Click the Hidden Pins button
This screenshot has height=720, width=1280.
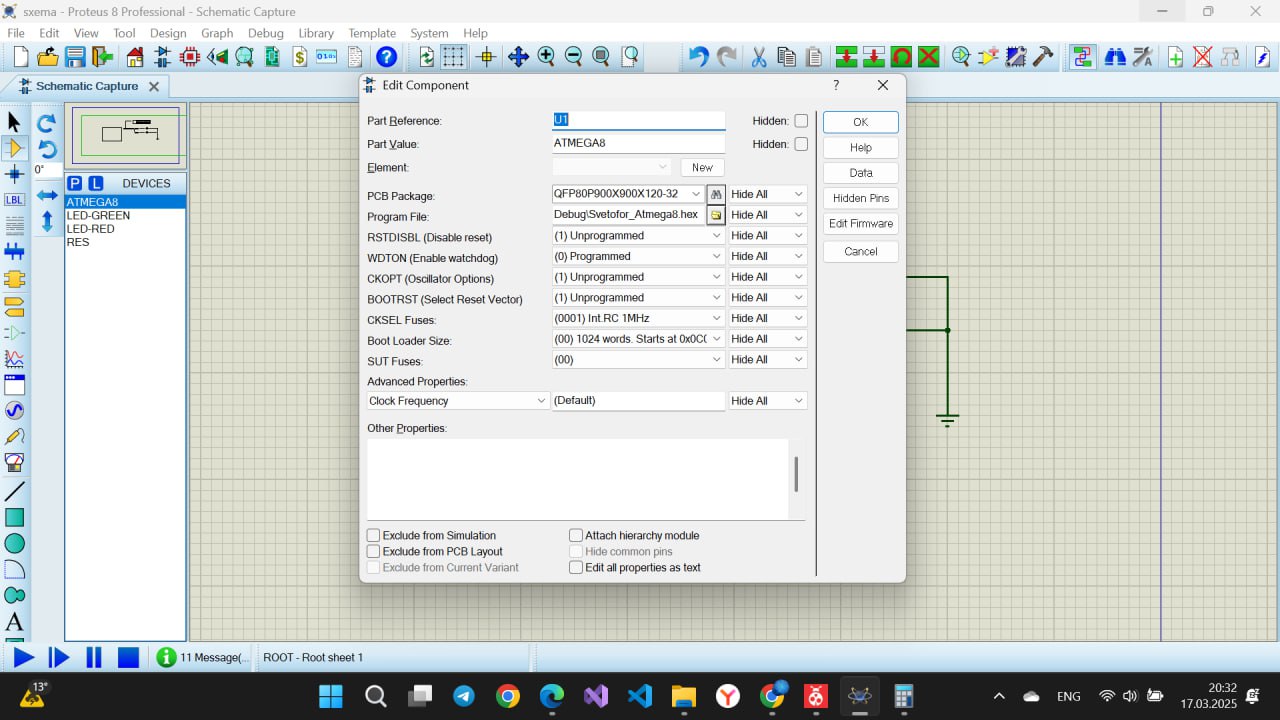(x=860, y=198)
